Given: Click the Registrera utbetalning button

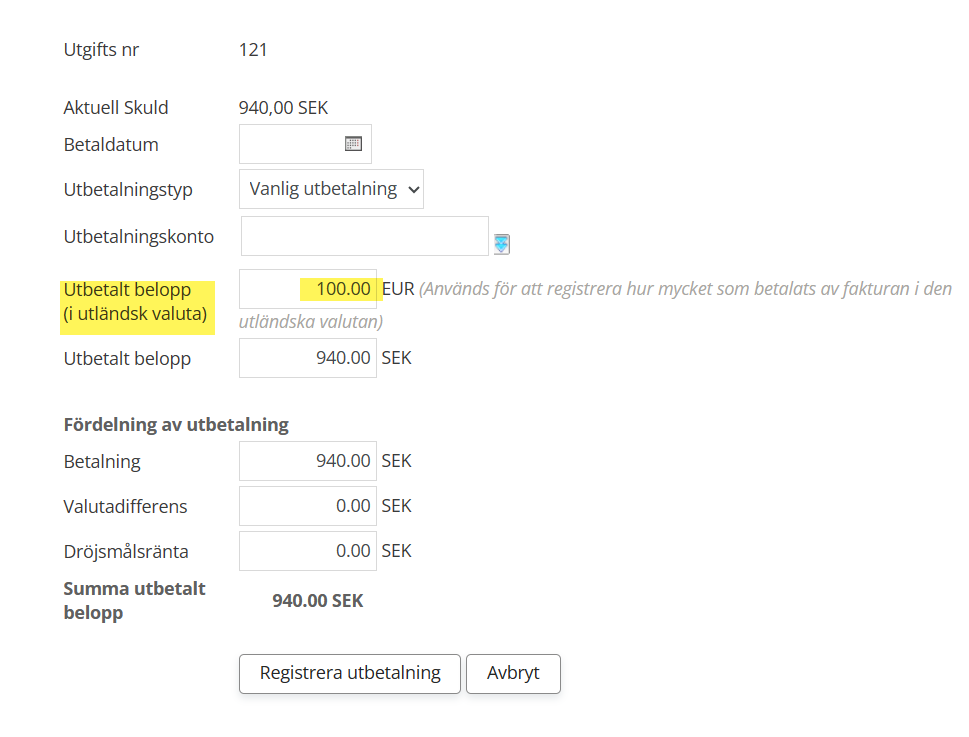Looking at the screenshot, I should 349,673.
